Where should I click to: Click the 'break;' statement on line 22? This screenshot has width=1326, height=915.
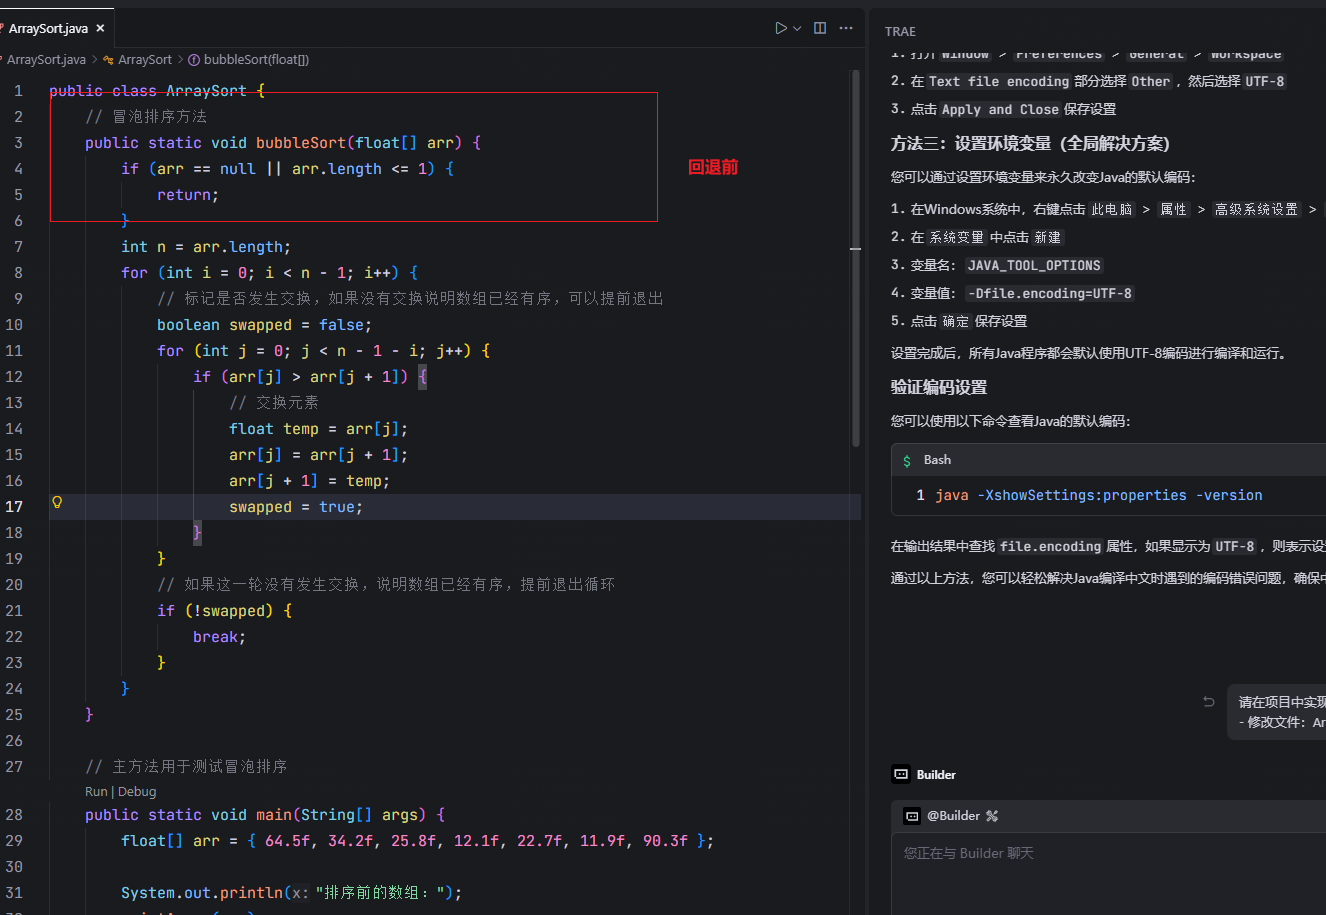click(x=220, y=637)
